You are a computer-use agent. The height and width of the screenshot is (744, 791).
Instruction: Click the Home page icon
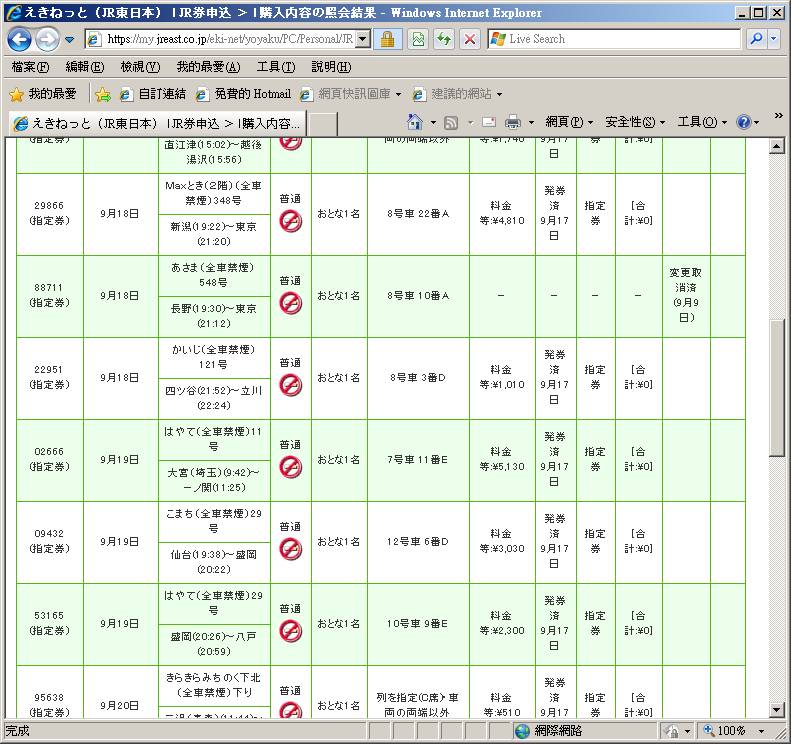[x=415, y=122]
